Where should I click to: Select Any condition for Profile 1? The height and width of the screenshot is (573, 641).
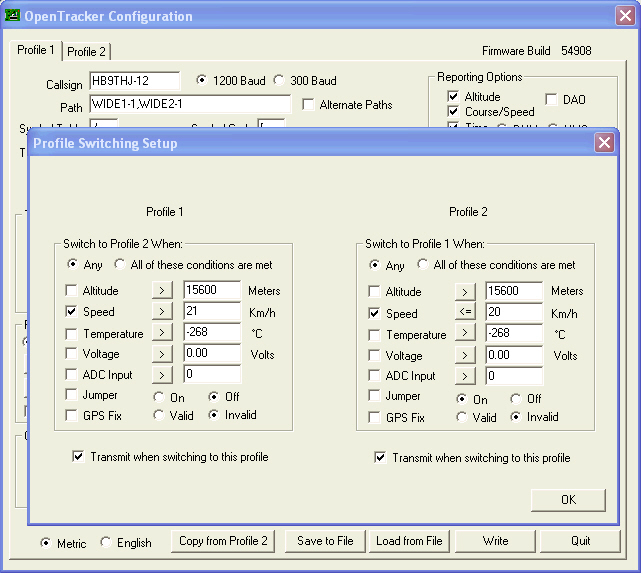tap(85, 264)
